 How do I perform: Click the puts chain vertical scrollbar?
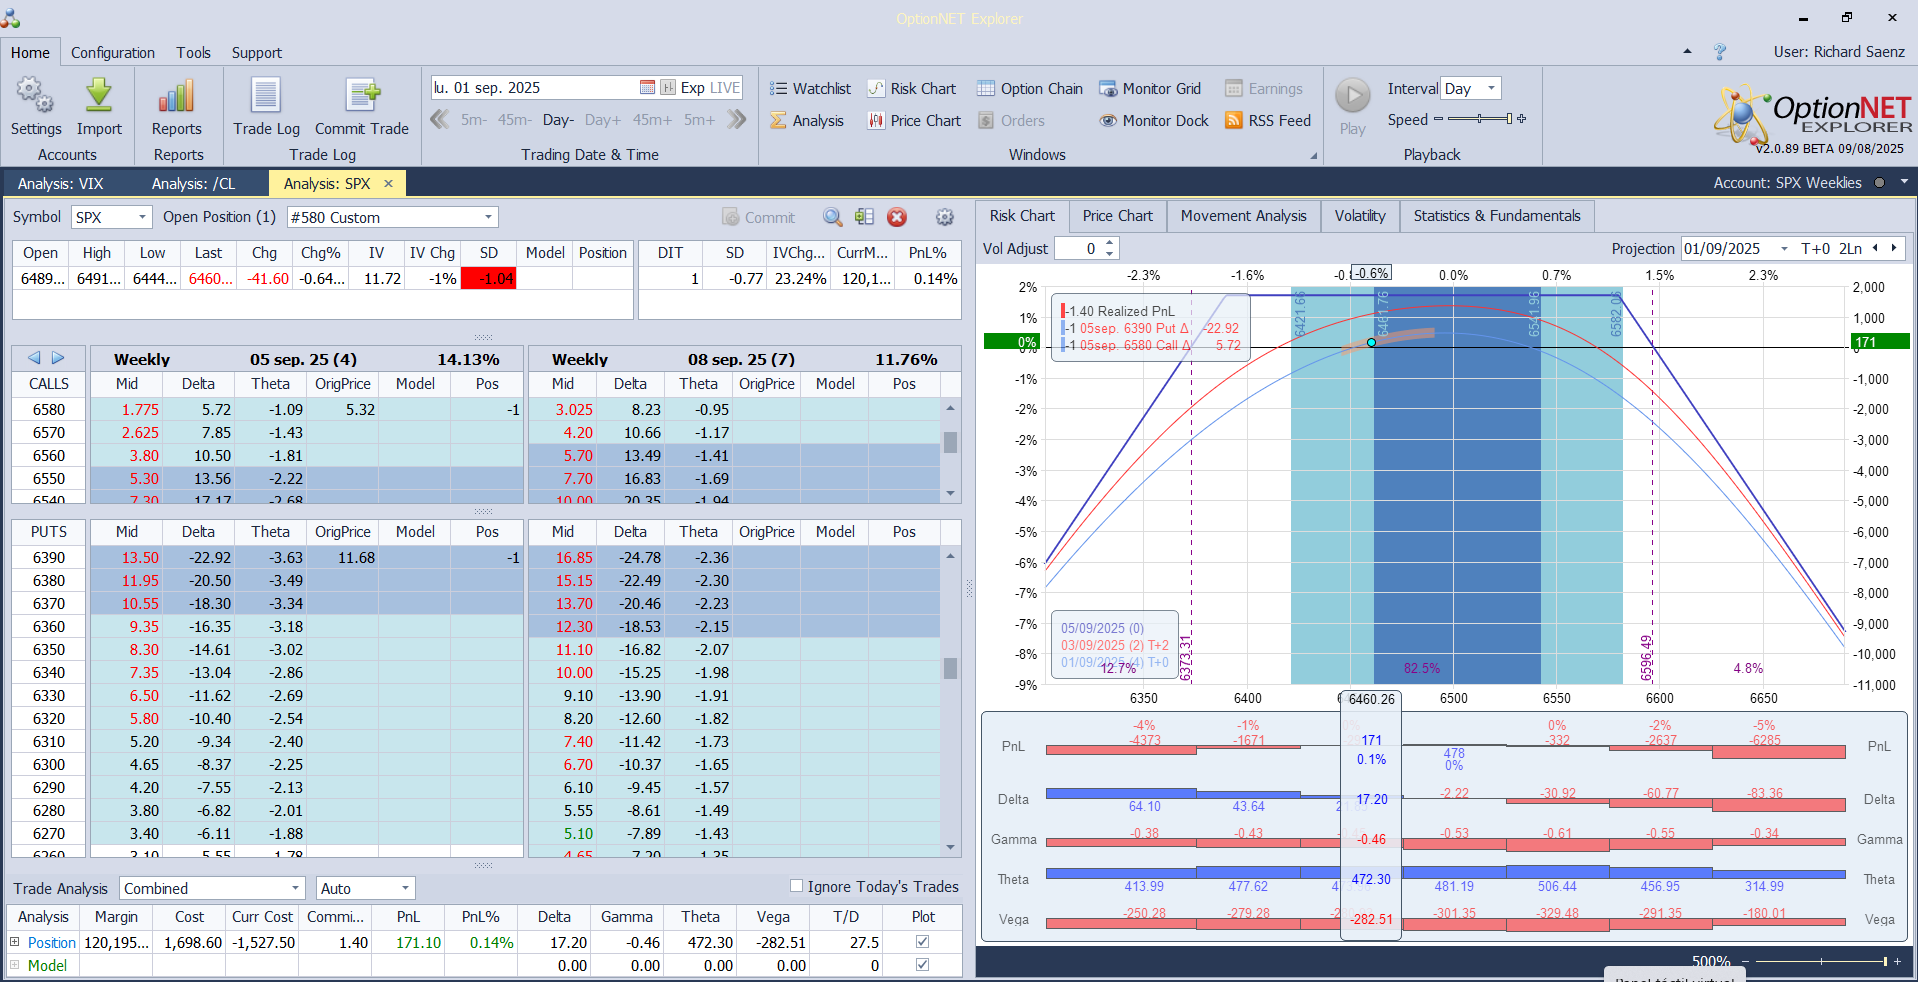pyautogui.click(x=950, y=701)
